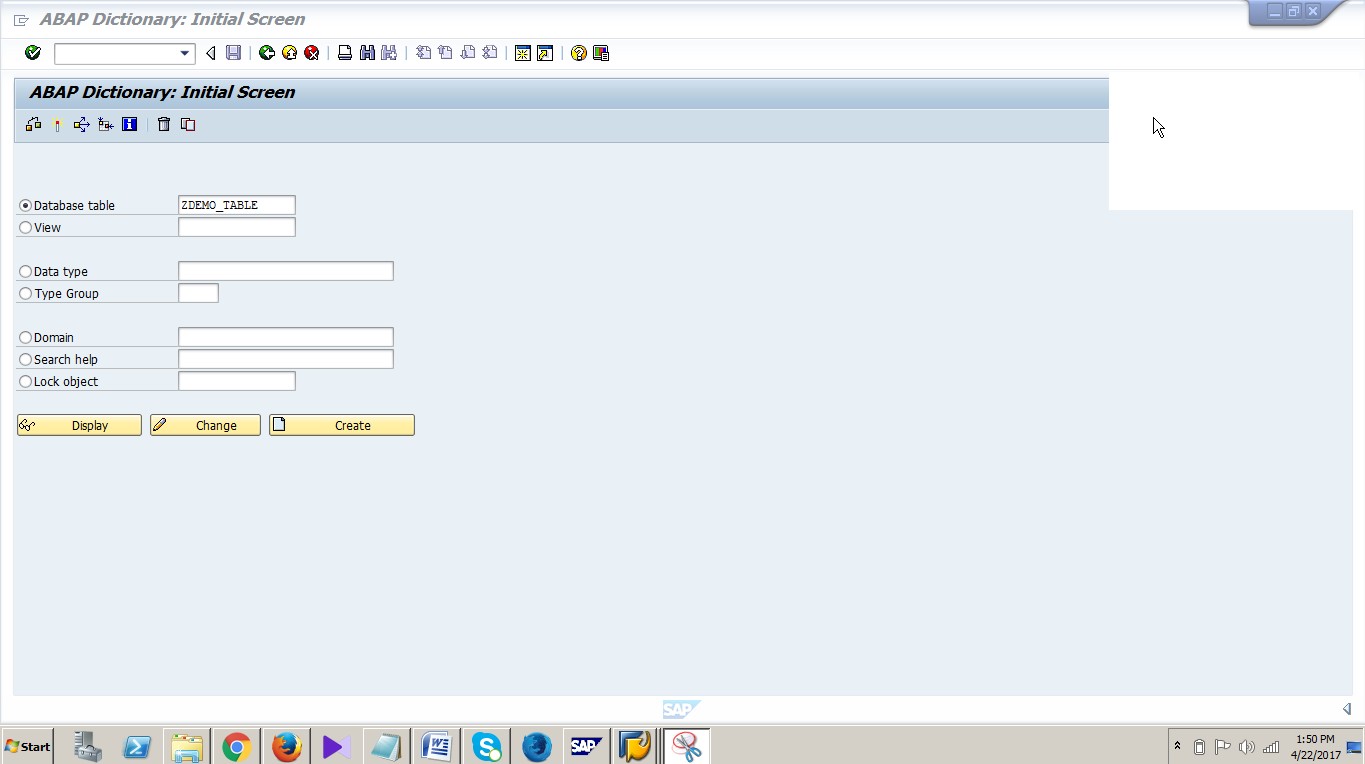1365x764 pixels.
Task: Select the Database table radio button
Action: (x=24, y=205)
